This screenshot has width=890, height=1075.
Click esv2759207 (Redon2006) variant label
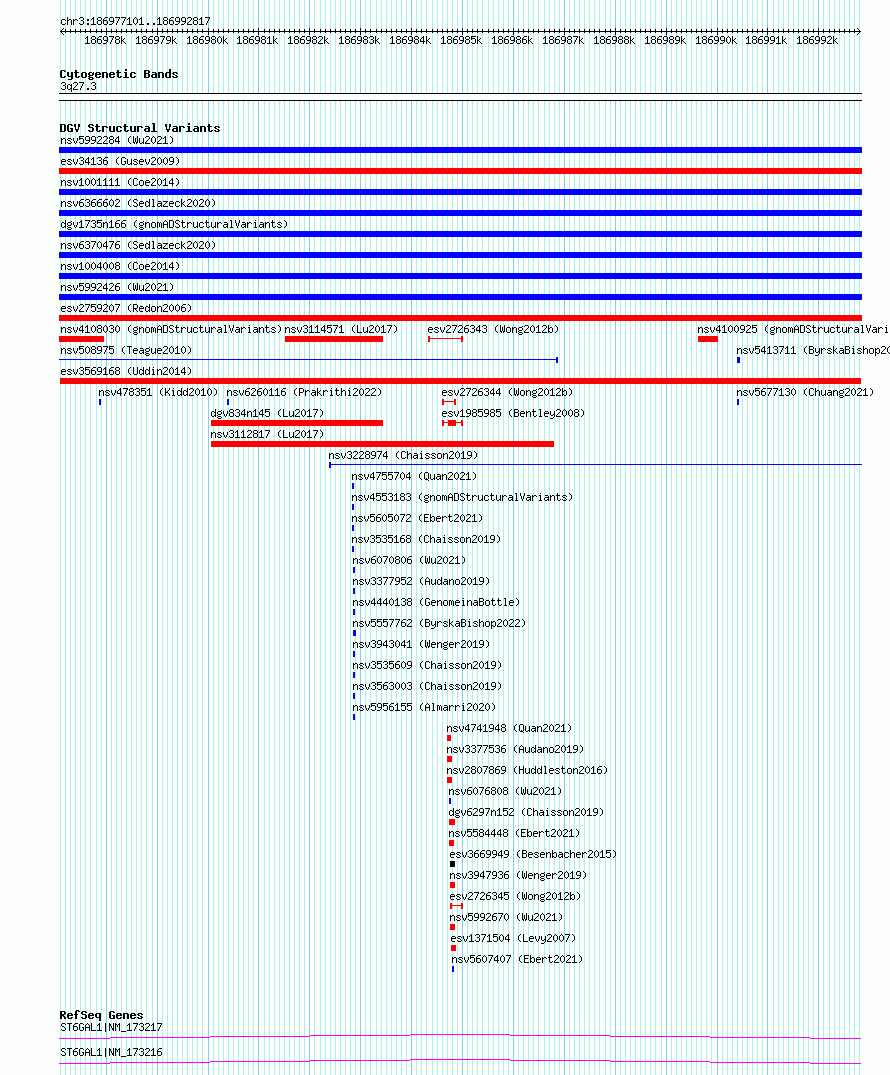click(x=126, y=309)
